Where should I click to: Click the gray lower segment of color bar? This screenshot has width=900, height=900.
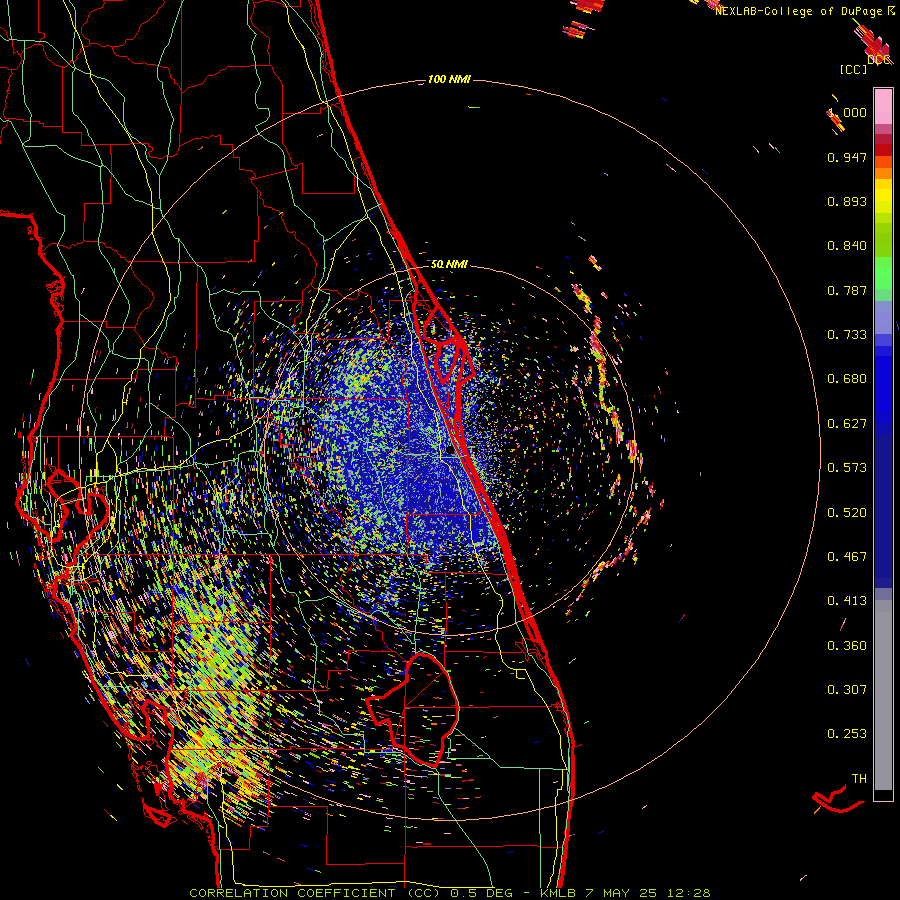[x=883, y=695]
